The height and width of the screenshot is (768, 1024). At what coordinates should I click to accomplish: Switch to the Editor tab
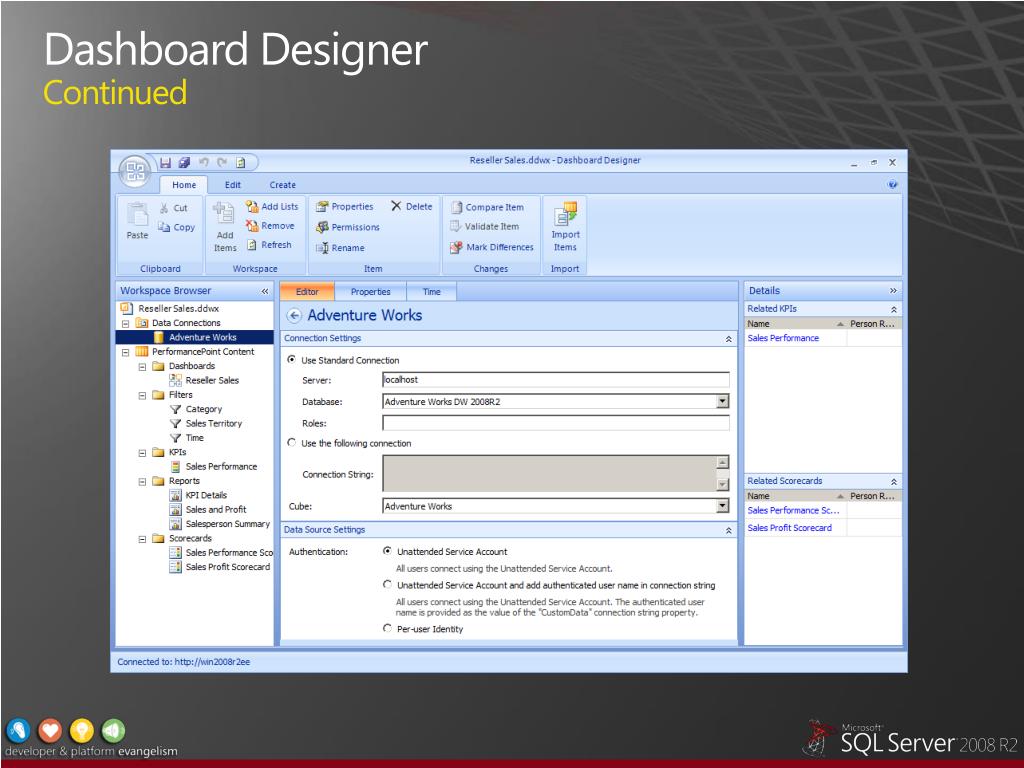pyautogui.click(x=307, y=292)
